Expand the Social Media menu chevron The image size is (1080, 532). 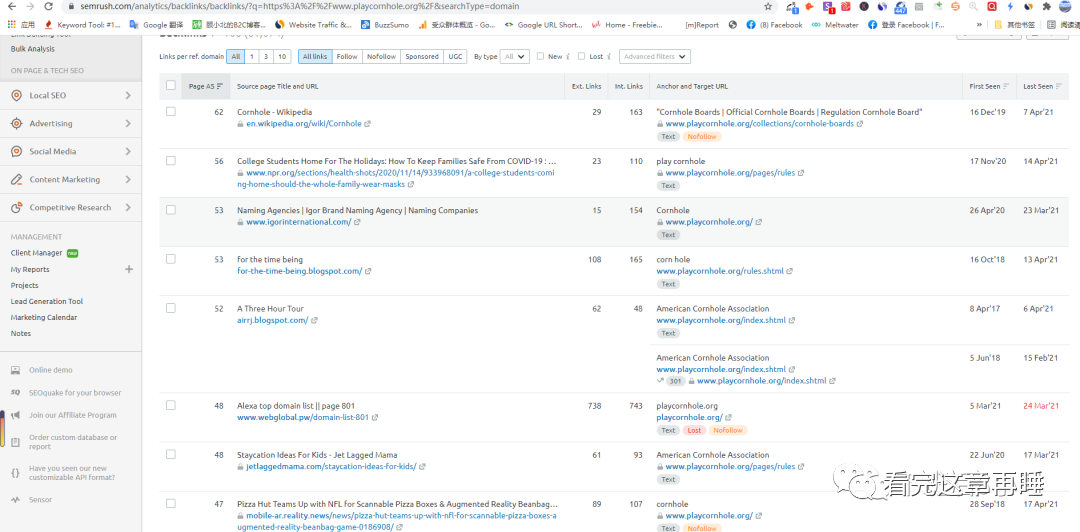coord(128,152)
